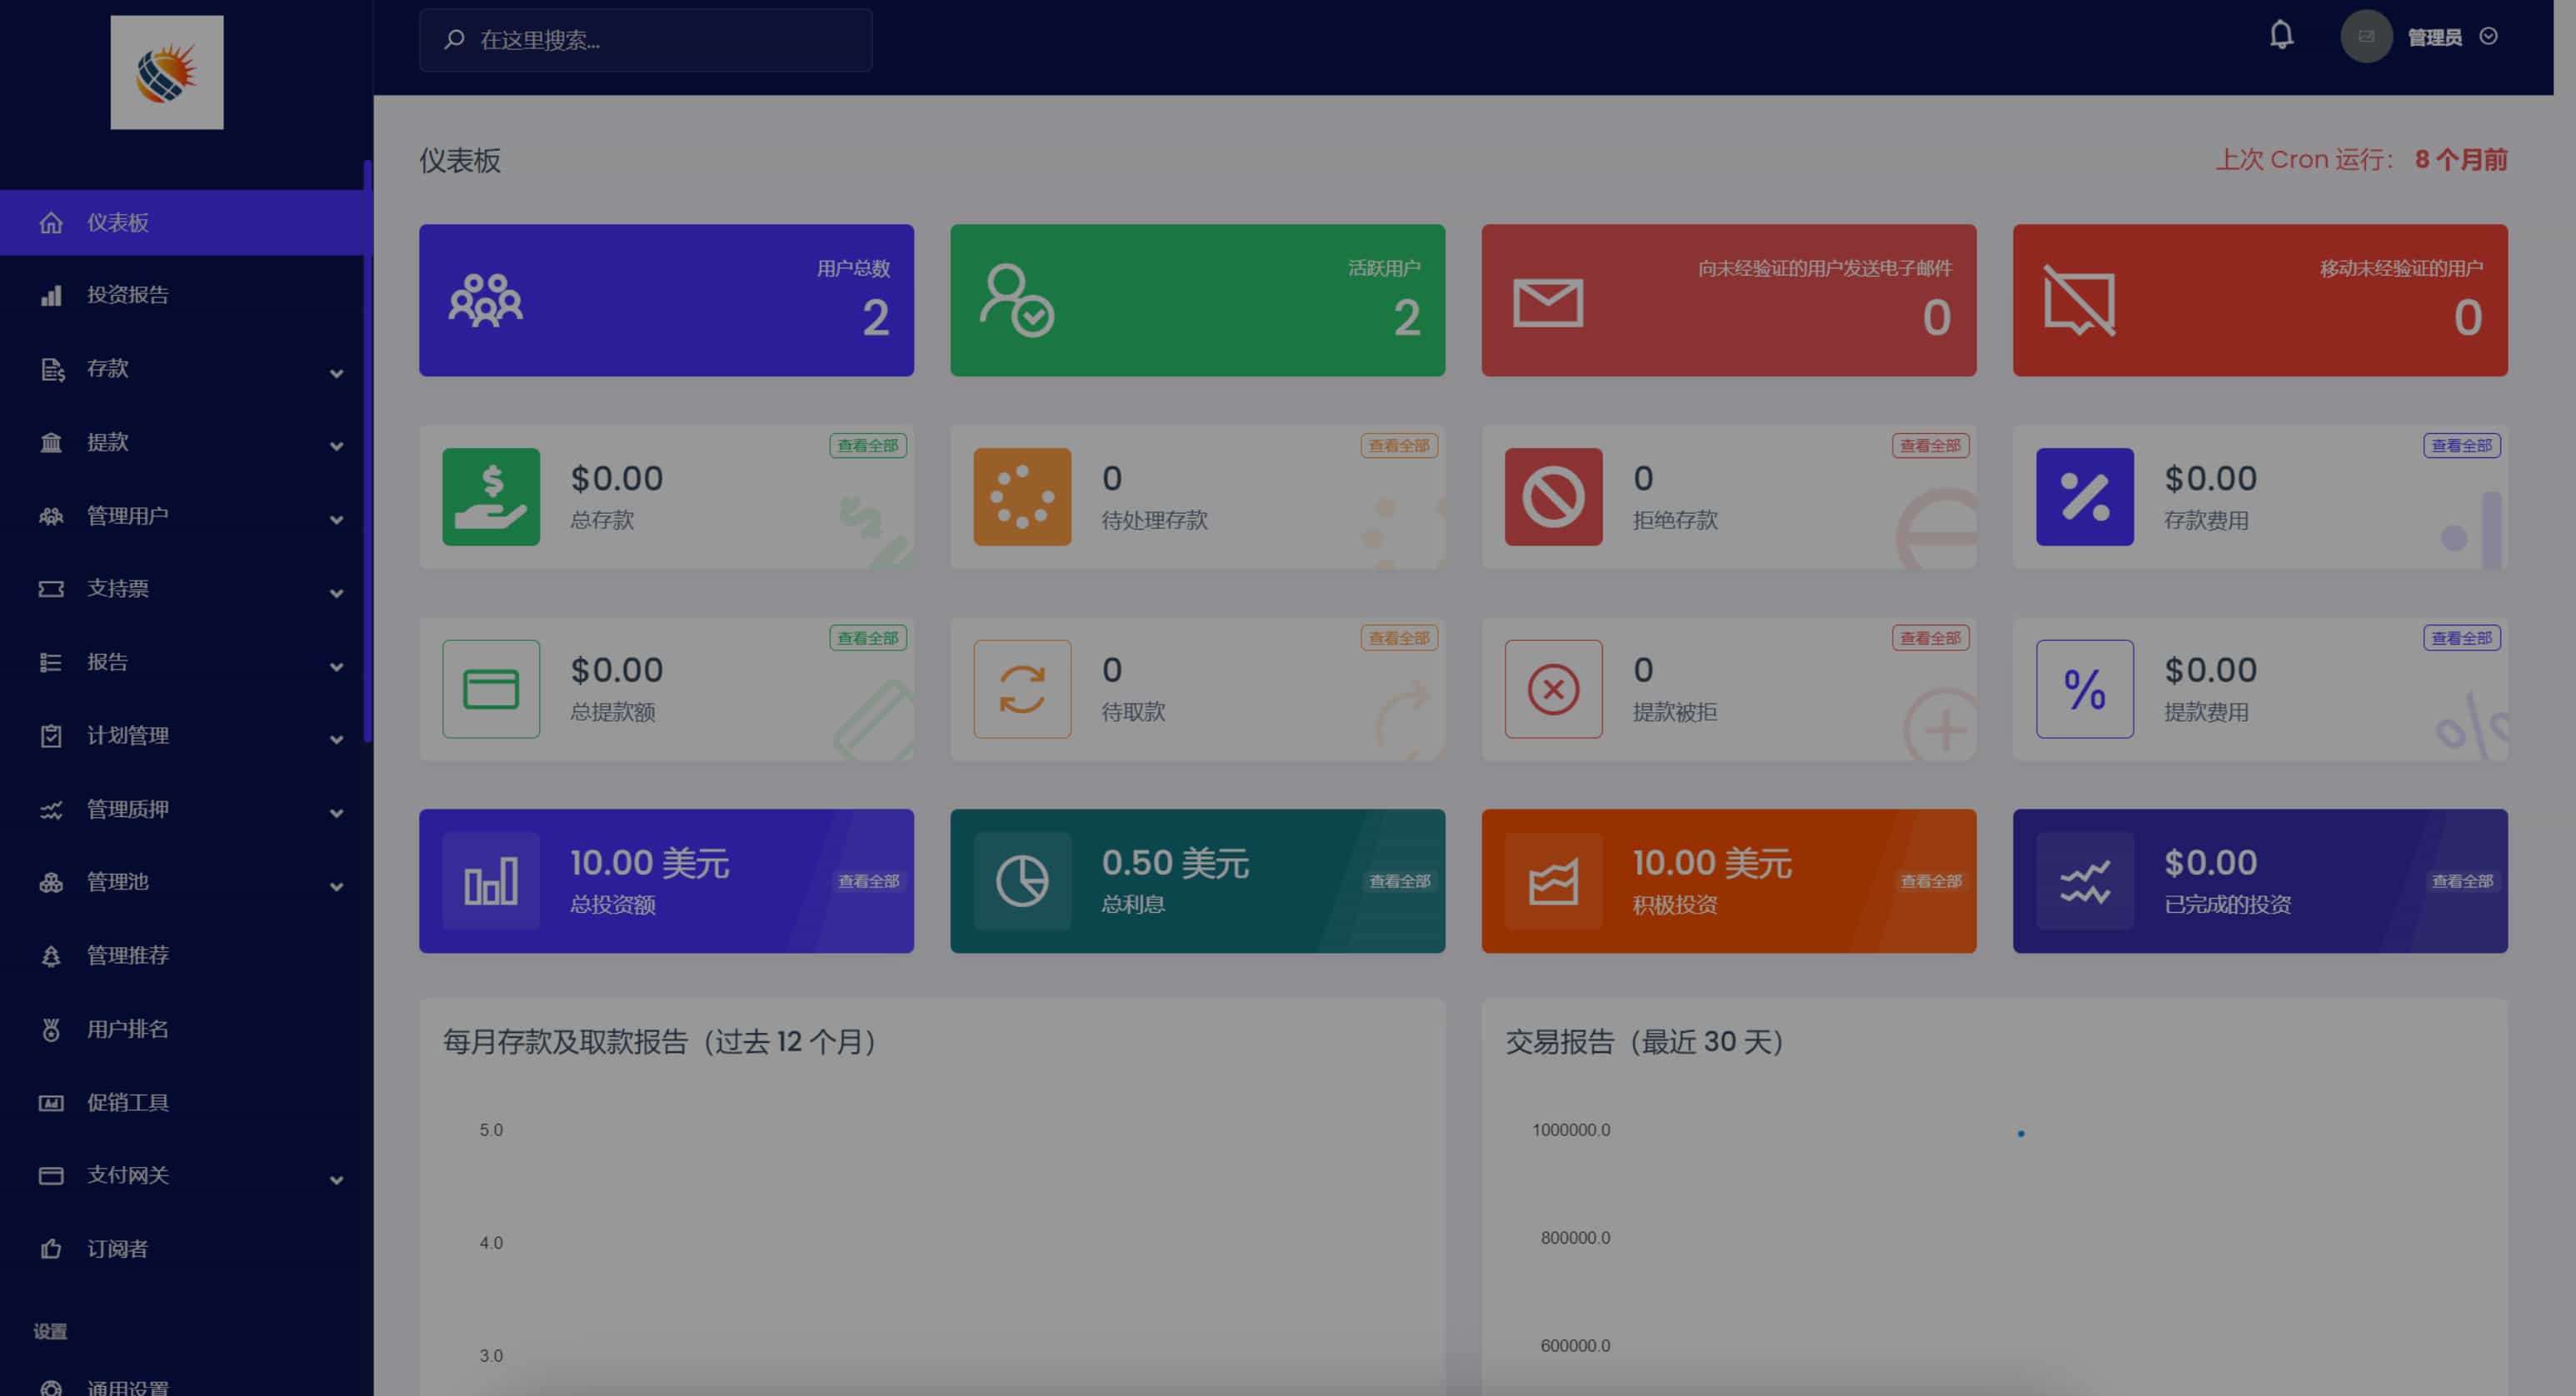Type in the 在这里搜索 search field
Image resolution: width=2576 pixels, height=1396 pixels.
pos(645,40)
